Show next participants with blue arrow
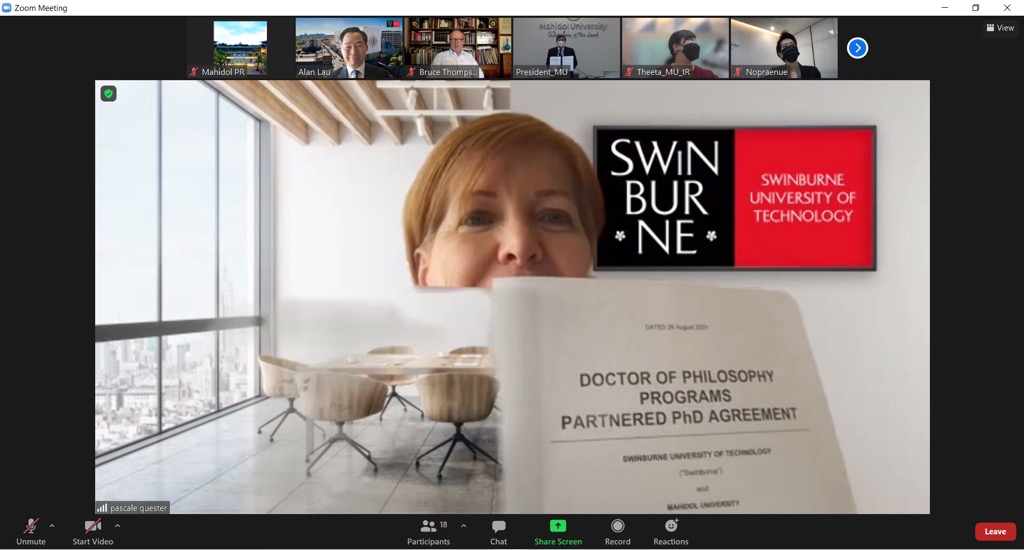Screen dimensions: 1024x550 tap(857, 48)
